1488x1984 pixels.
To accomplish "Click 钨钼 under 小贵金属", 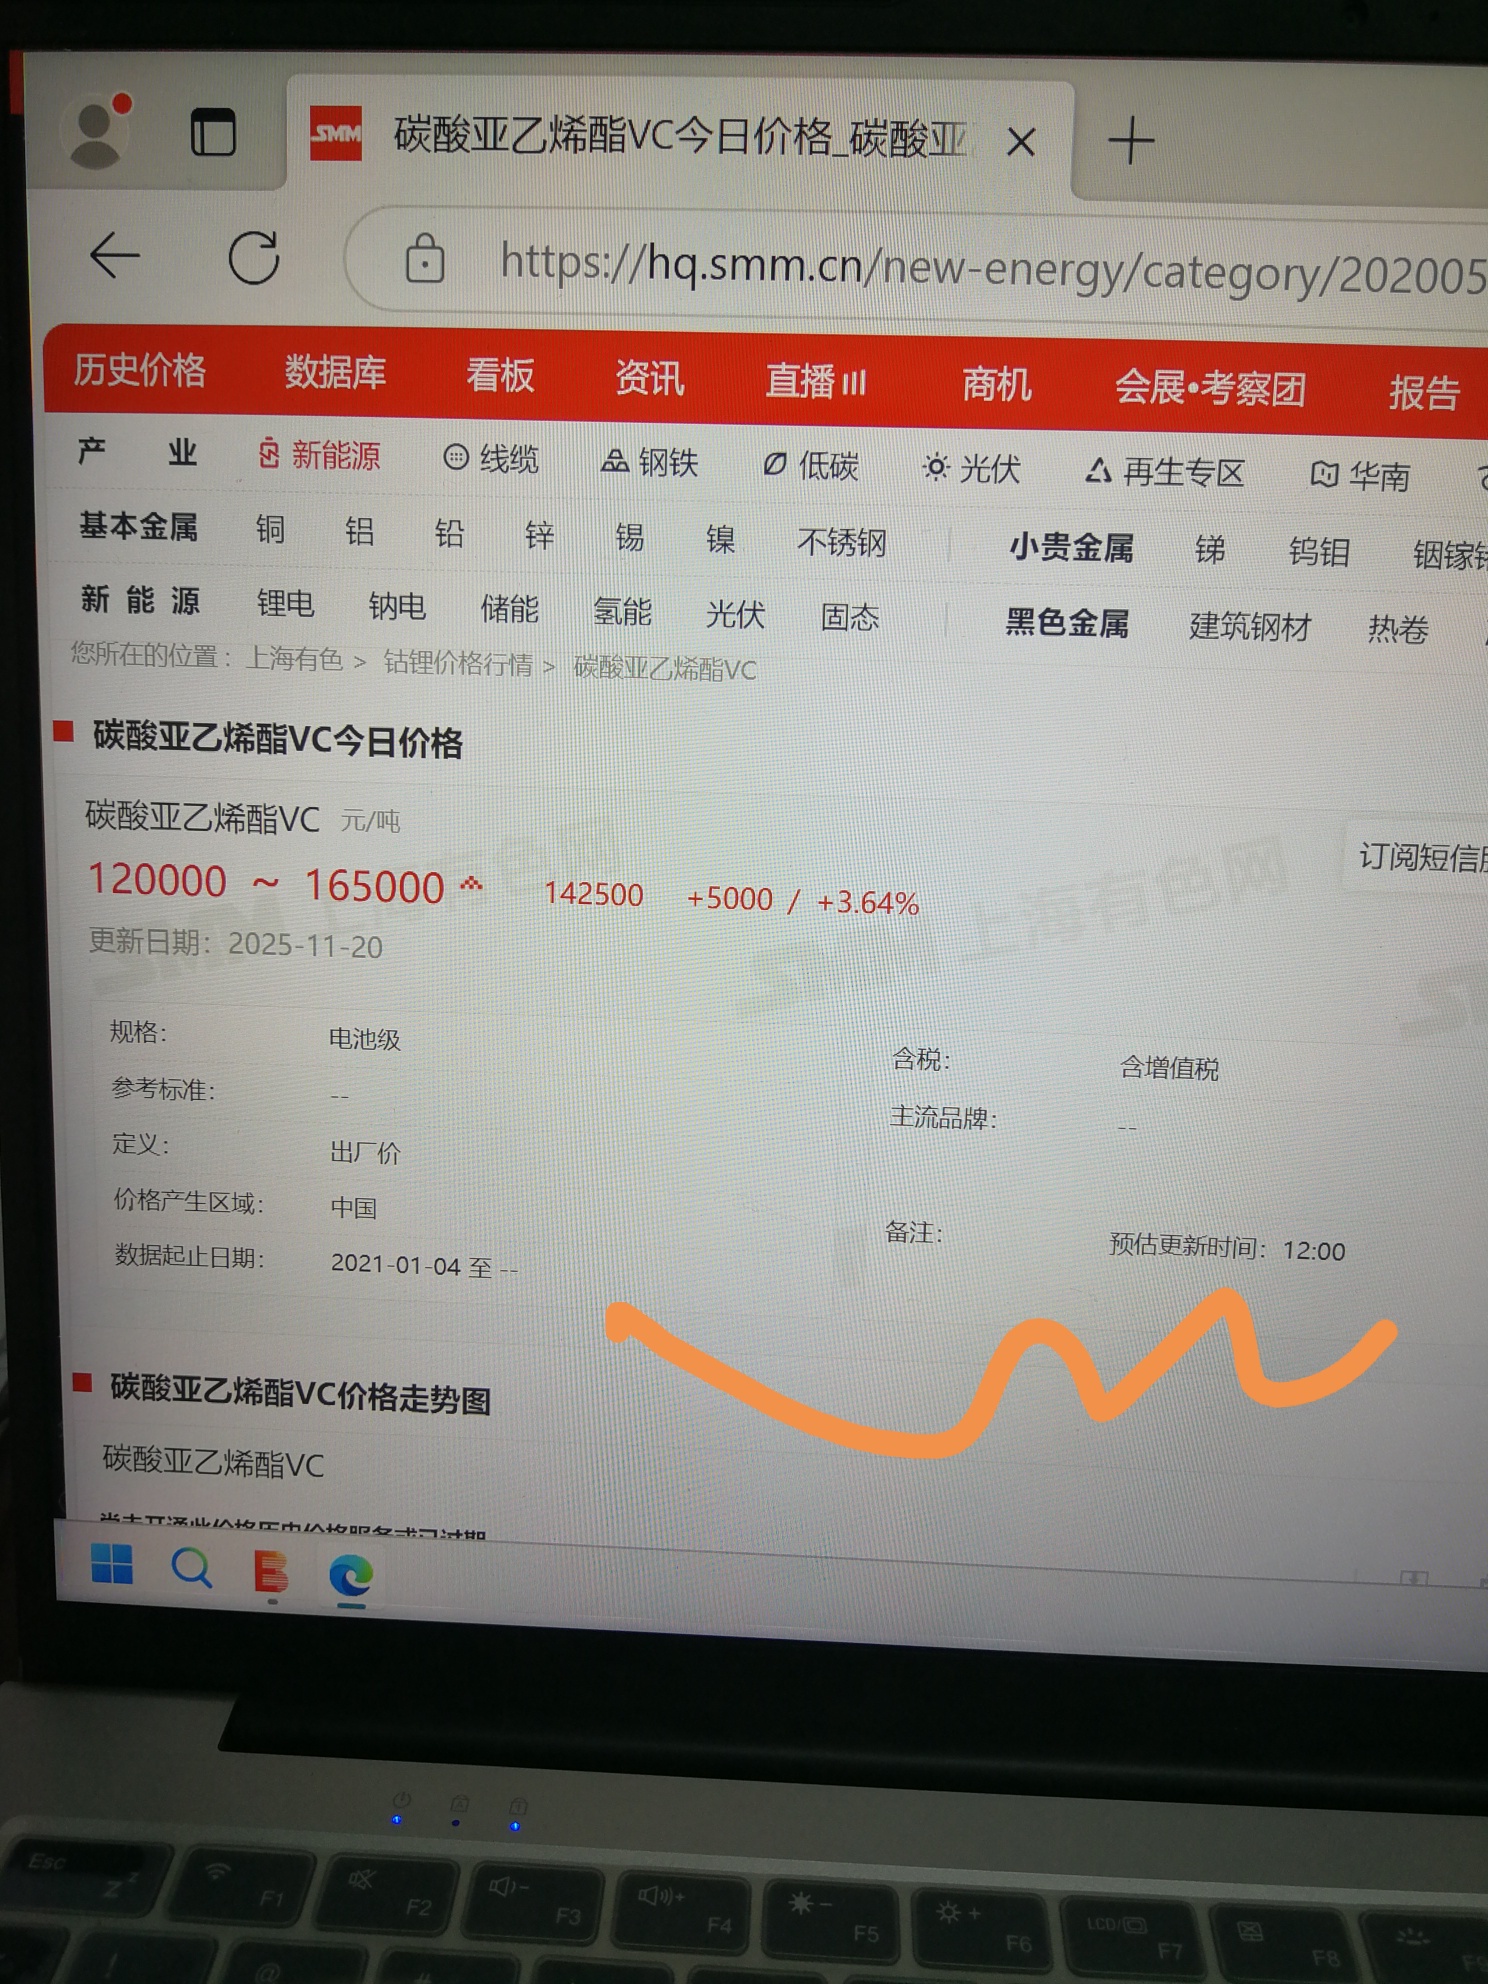I will 1320,552.
